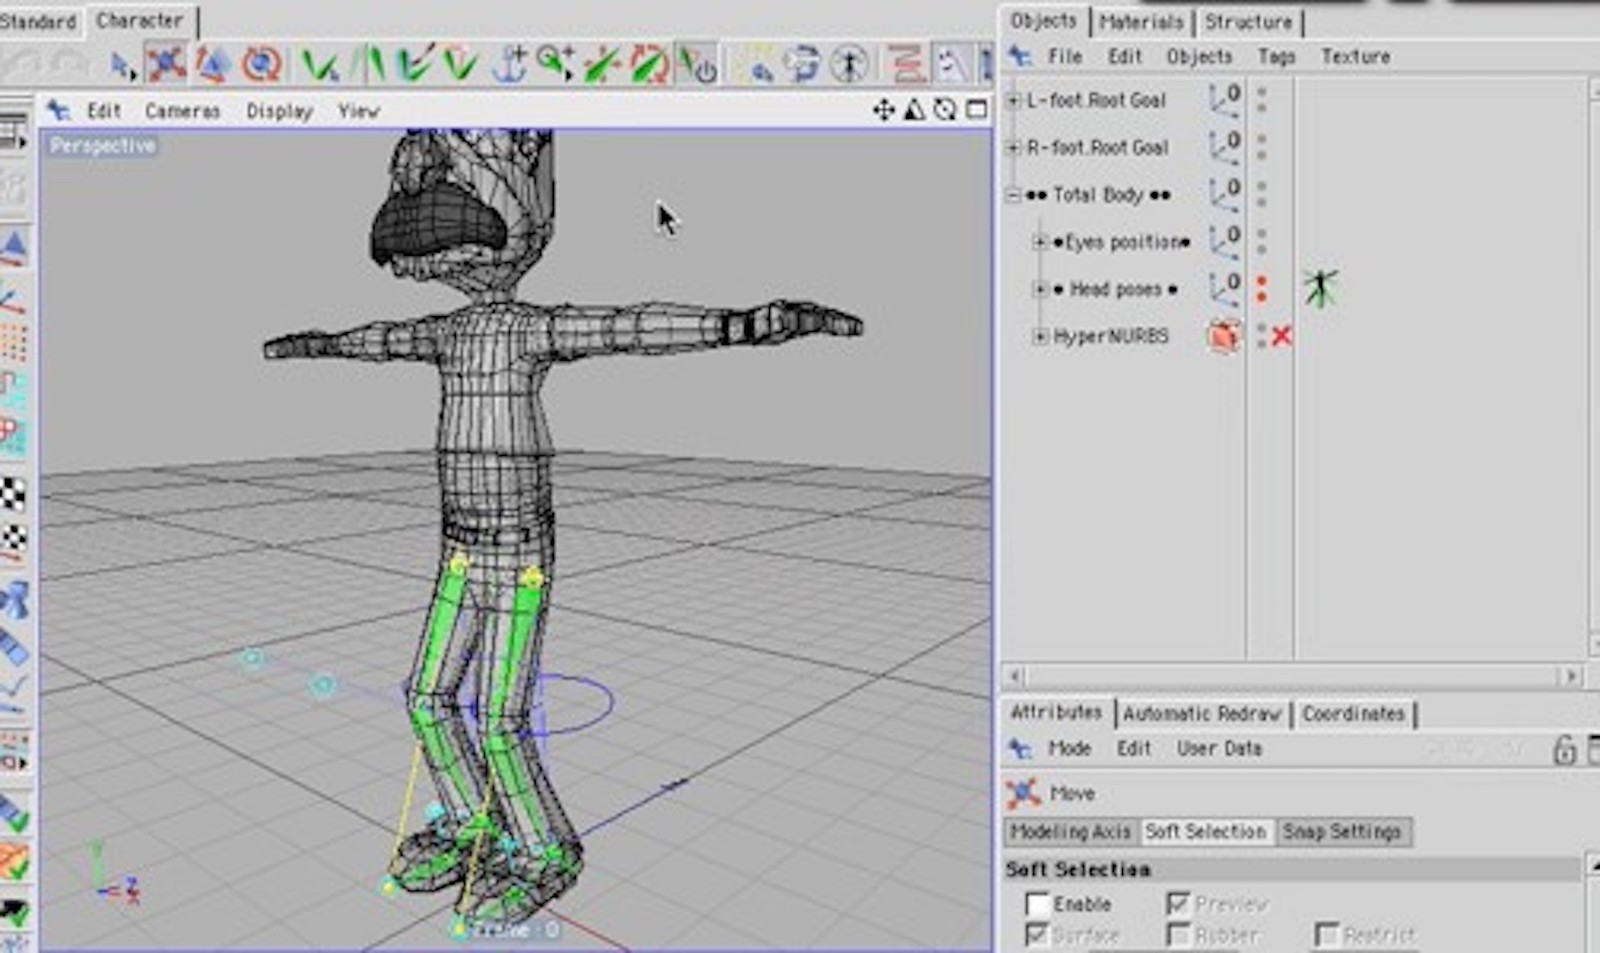Click viewport menu pin icon beside Edit
This screenshot has height=953, width=1600.
coord(59,110)
